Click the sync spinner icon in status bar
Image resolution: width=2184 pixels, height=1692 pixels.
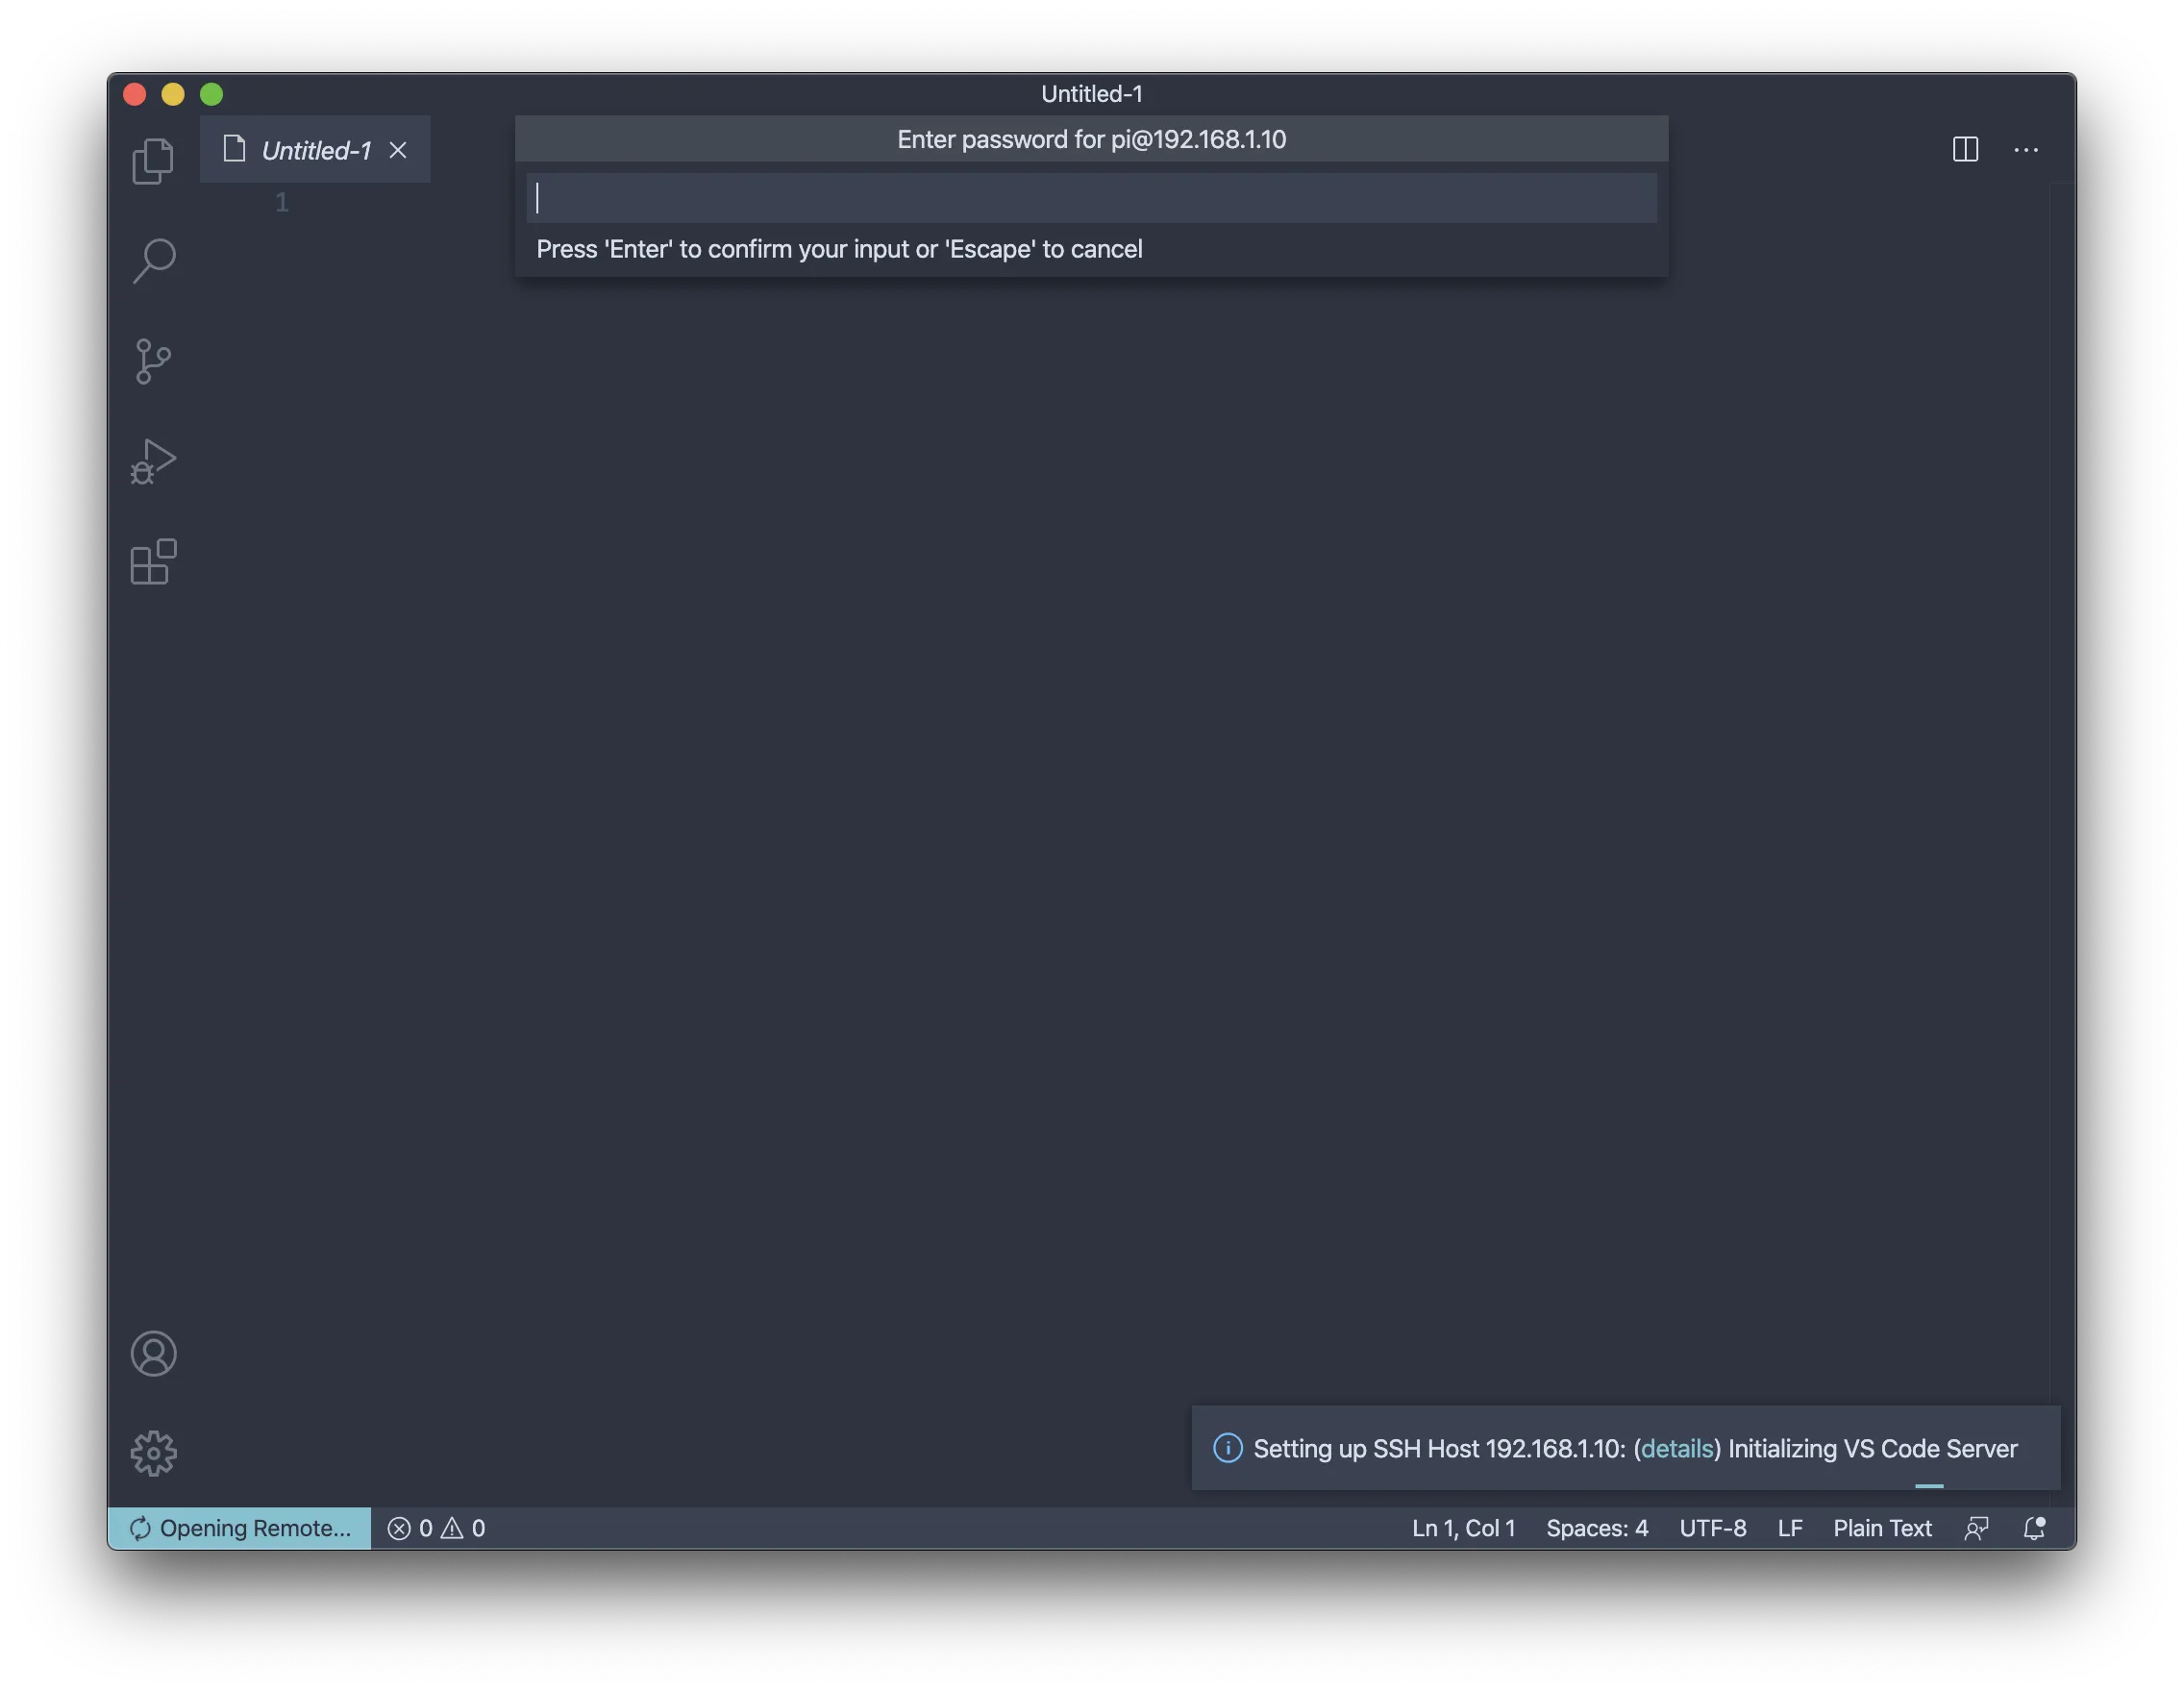click(140, 1527)
